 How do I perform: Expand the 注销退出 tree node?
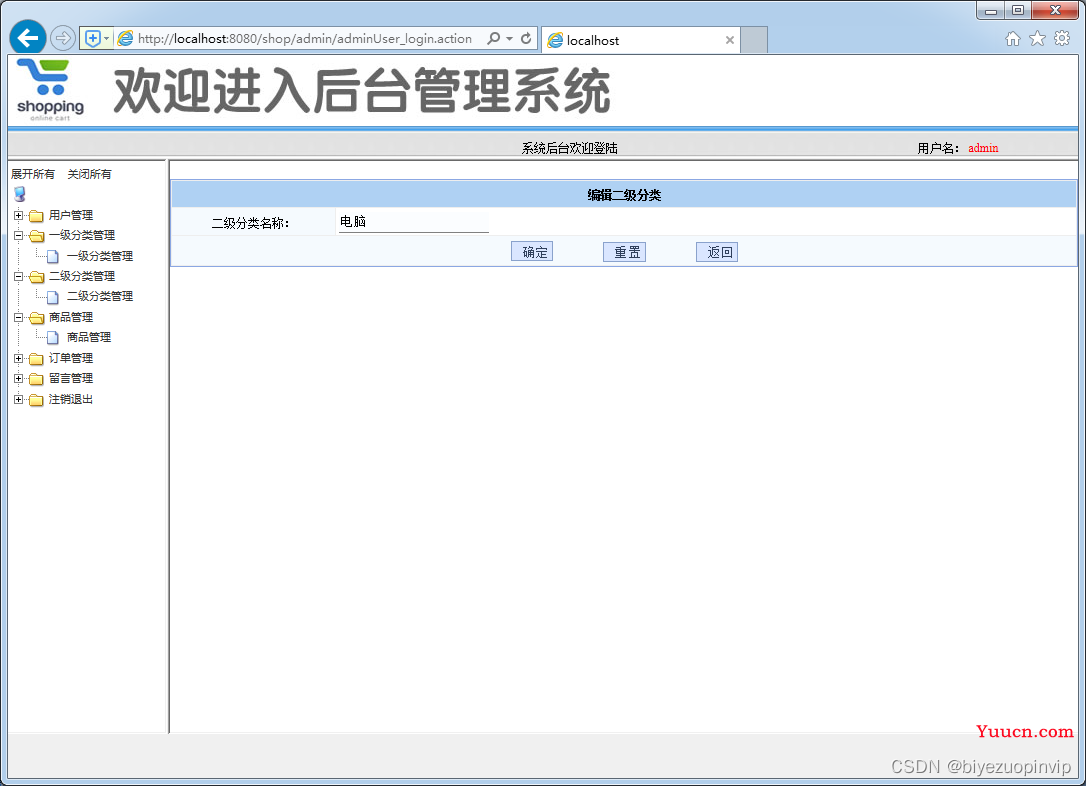tap(19, 399)
